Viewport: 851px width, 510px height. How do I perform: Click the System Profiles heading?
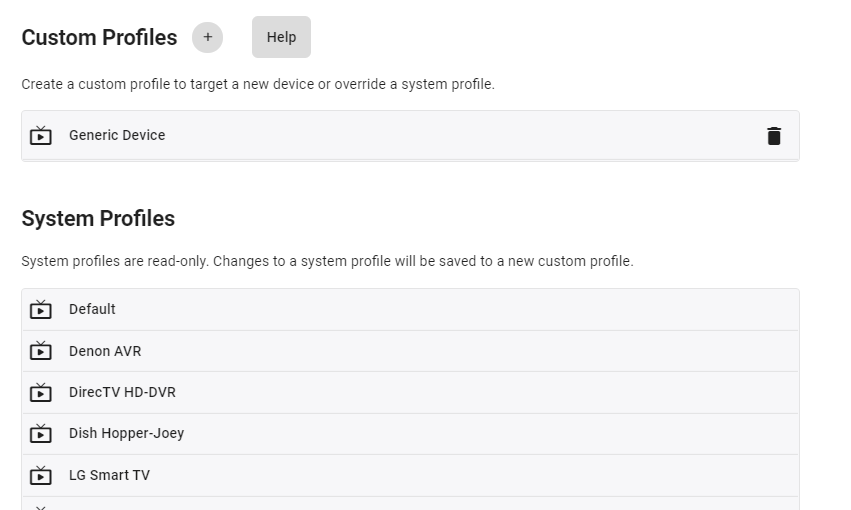(x=98, y=218)
